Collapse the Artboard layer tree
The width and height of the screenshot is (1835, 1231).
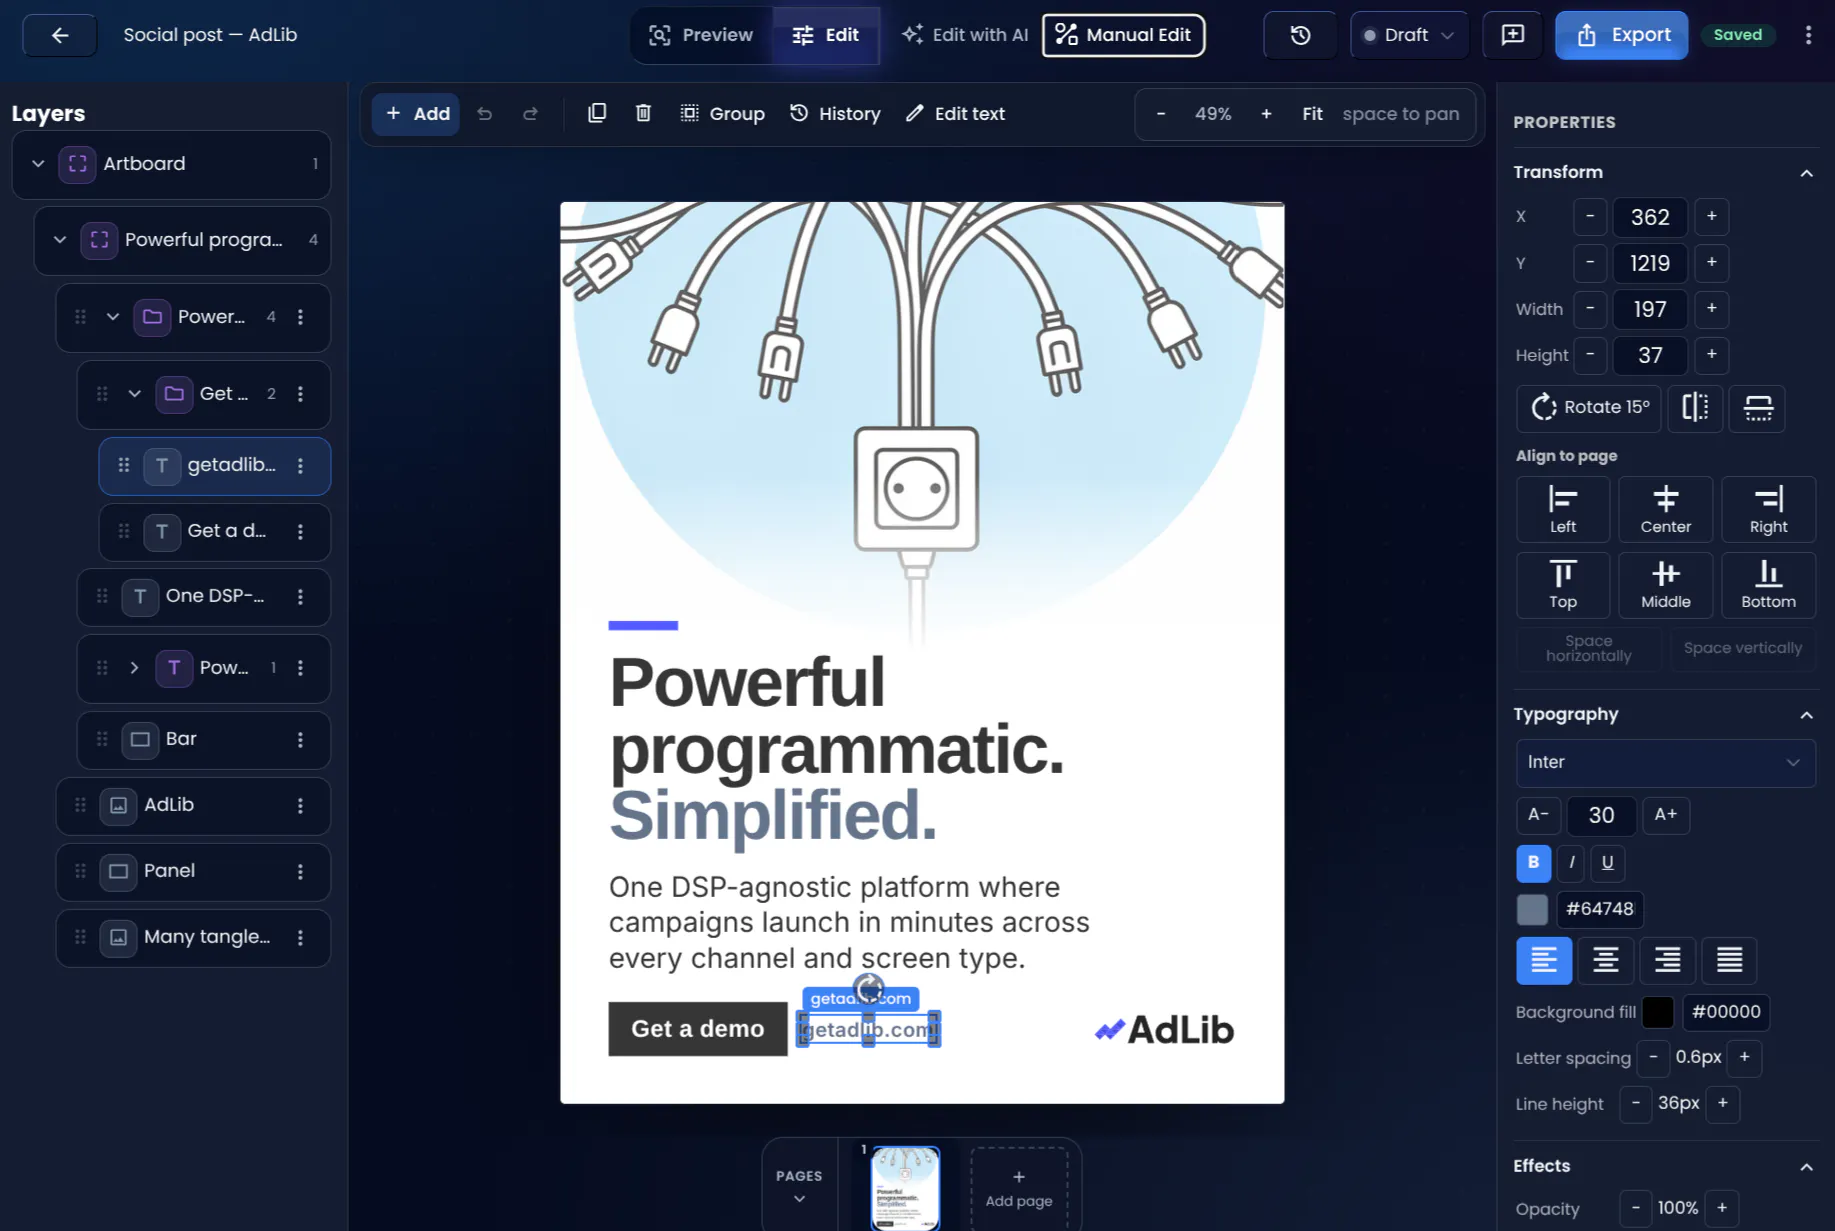38,164
